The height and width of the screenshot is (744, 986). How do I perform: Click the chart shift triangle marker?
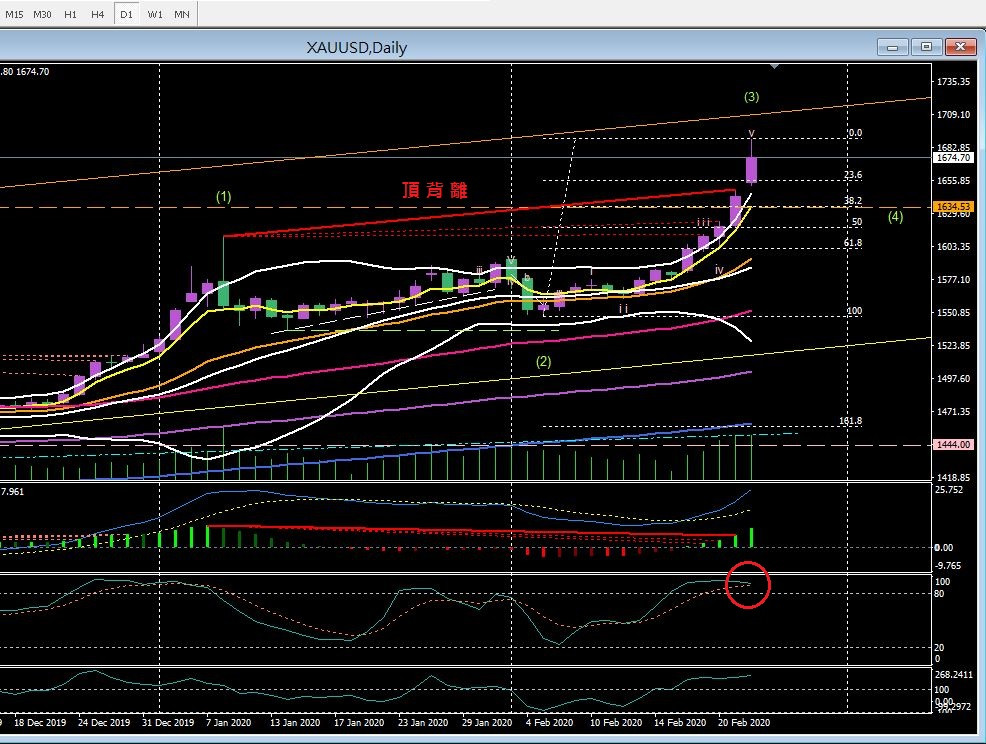pos(774,67)
